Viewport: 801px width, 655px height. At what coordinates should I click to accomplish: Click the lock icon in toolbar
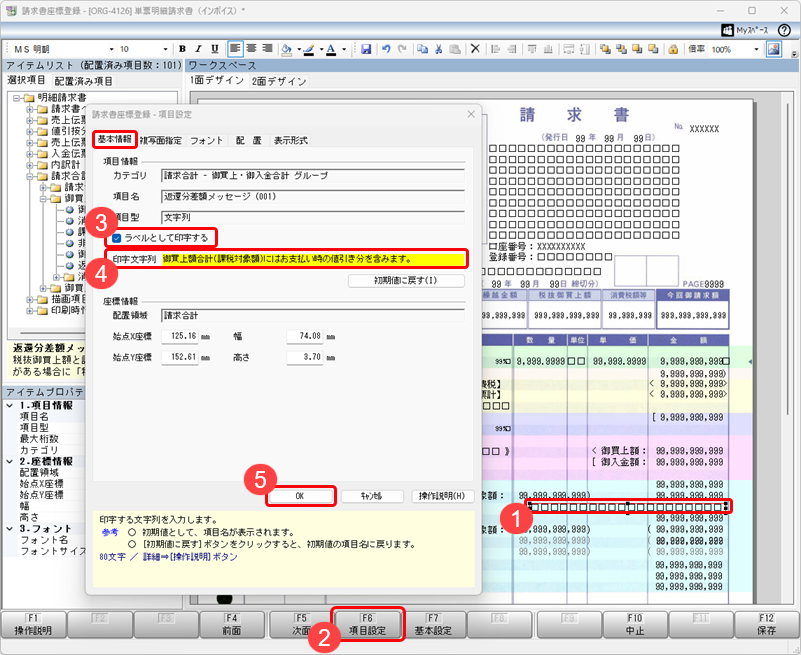[x=673, y=49]
